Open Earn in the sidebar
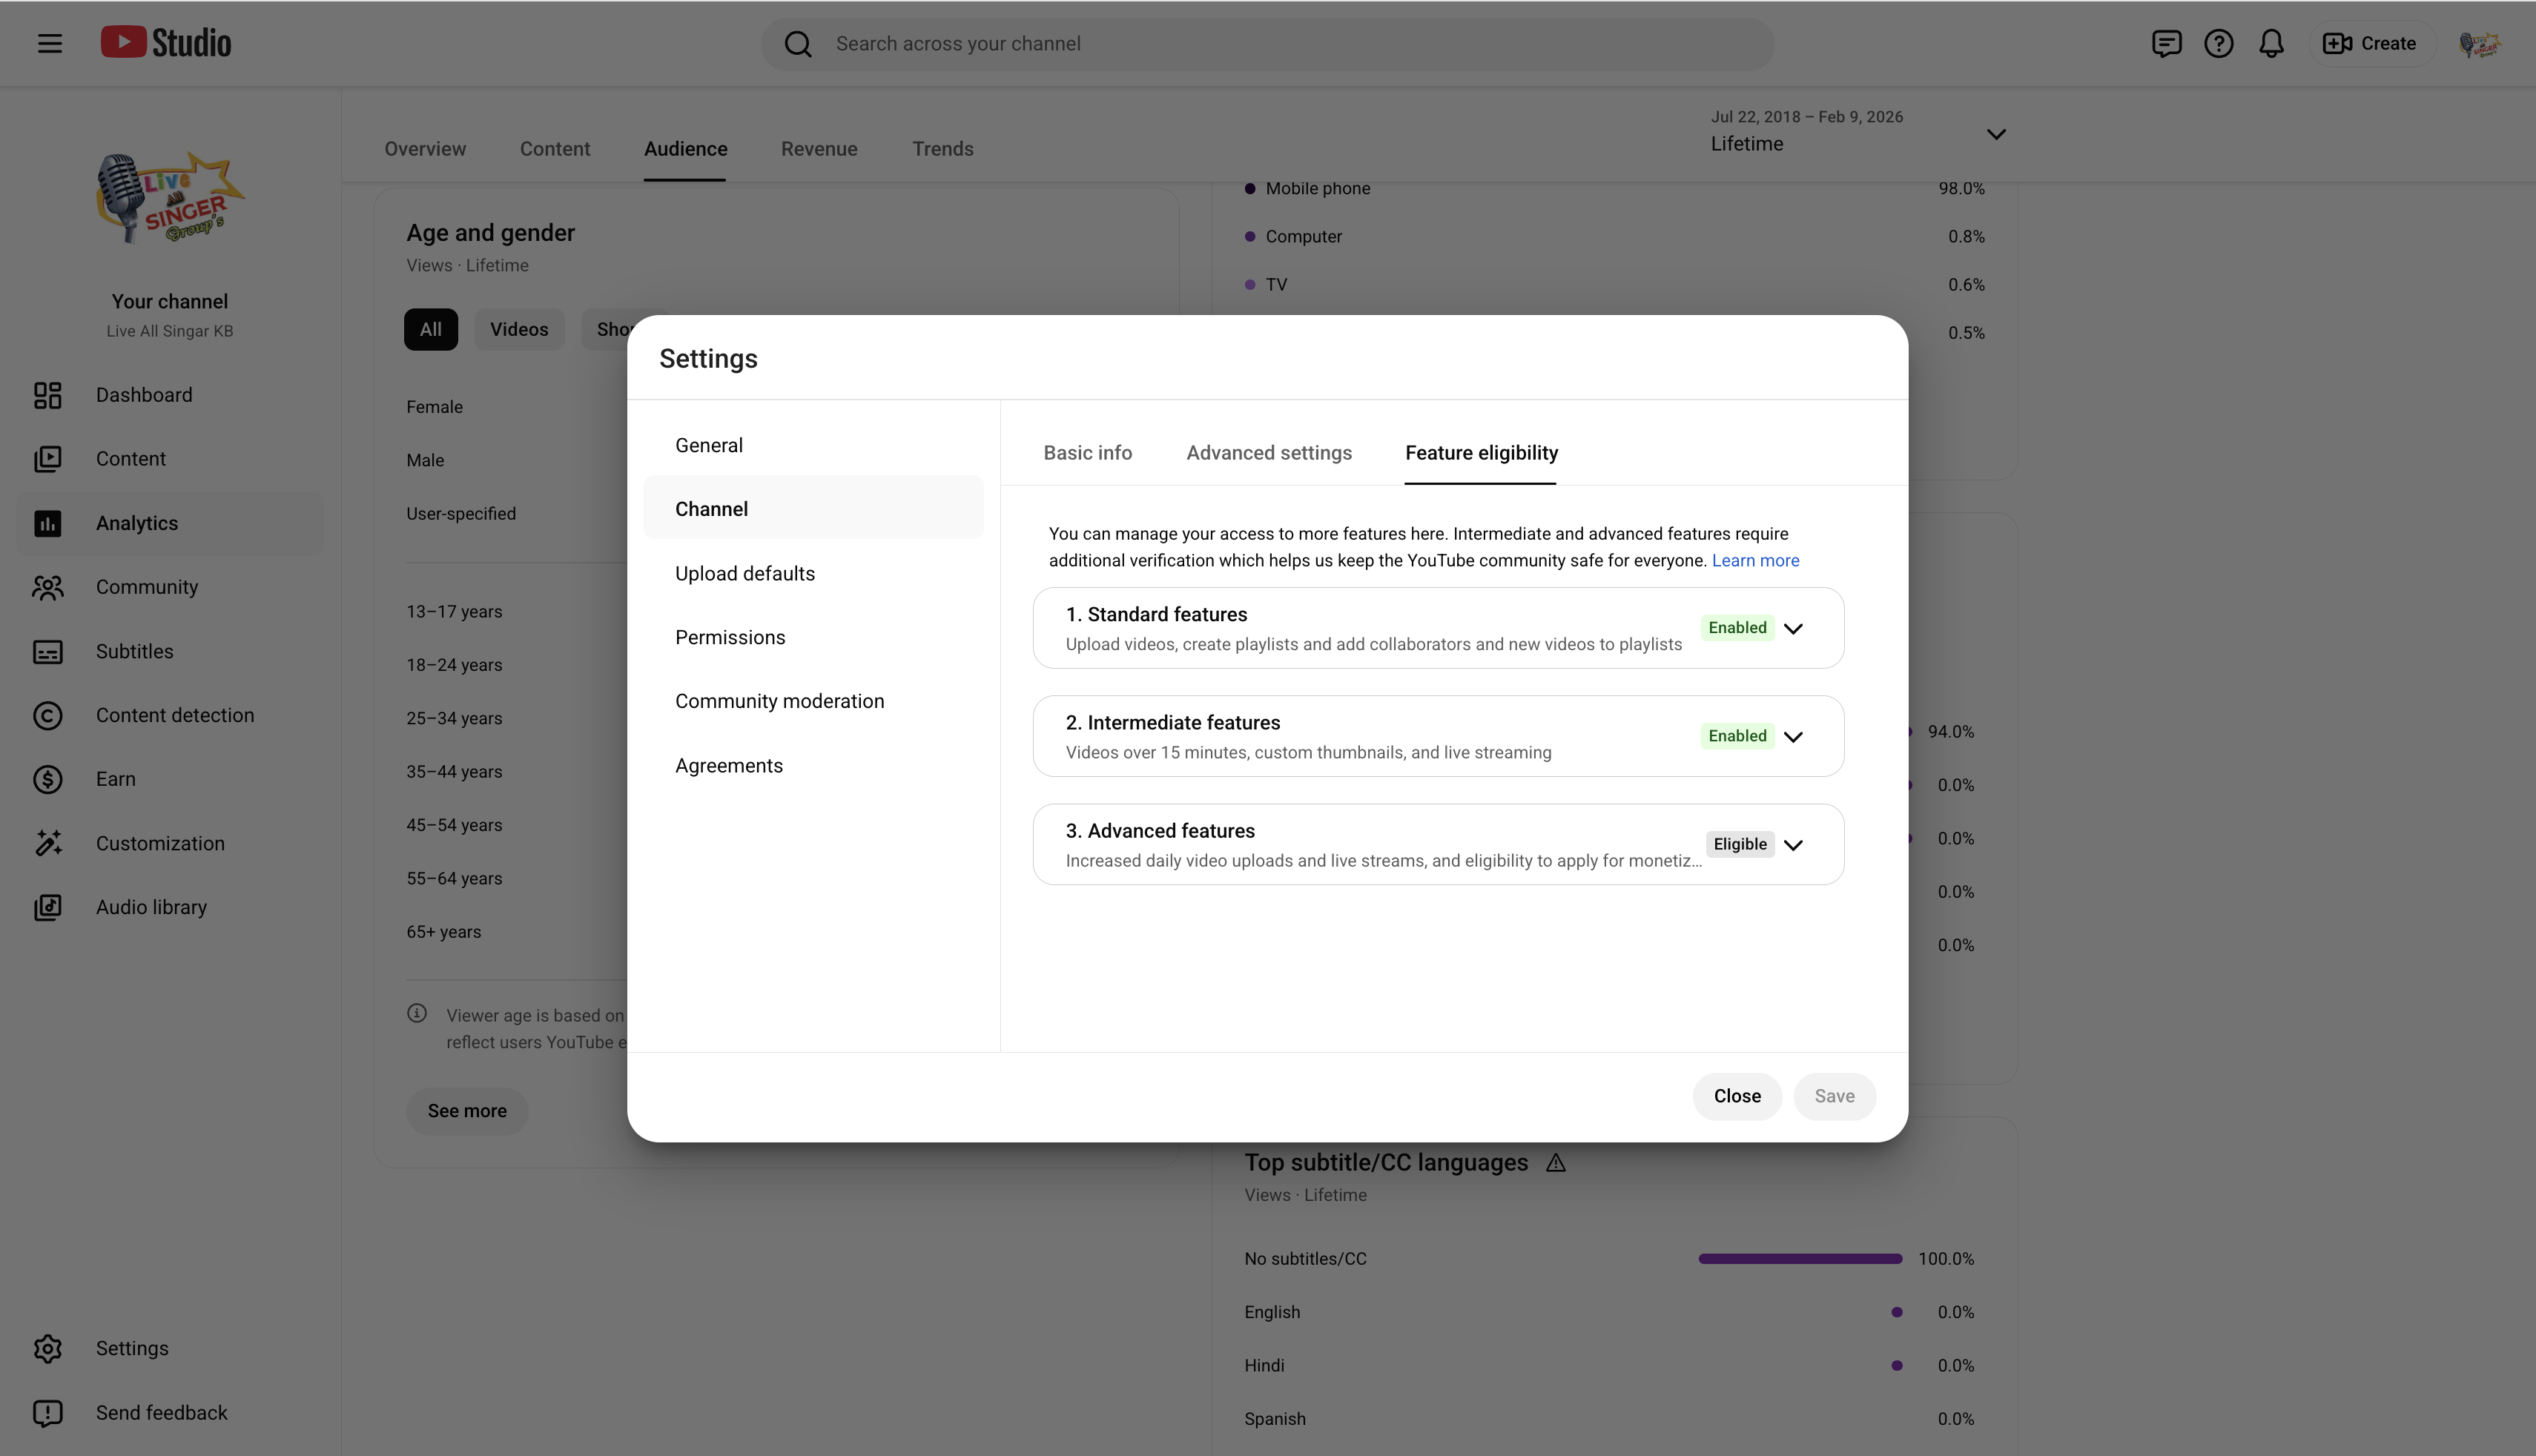The width and height of the screenshot is (2536, 1456). (x=170, y=779)
